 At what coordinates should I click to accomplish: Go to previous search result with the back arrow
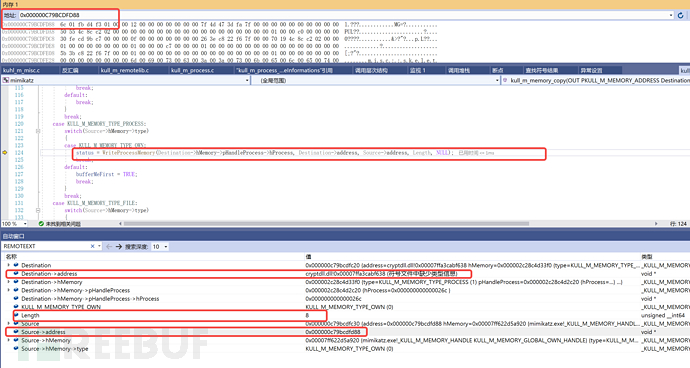109,247
